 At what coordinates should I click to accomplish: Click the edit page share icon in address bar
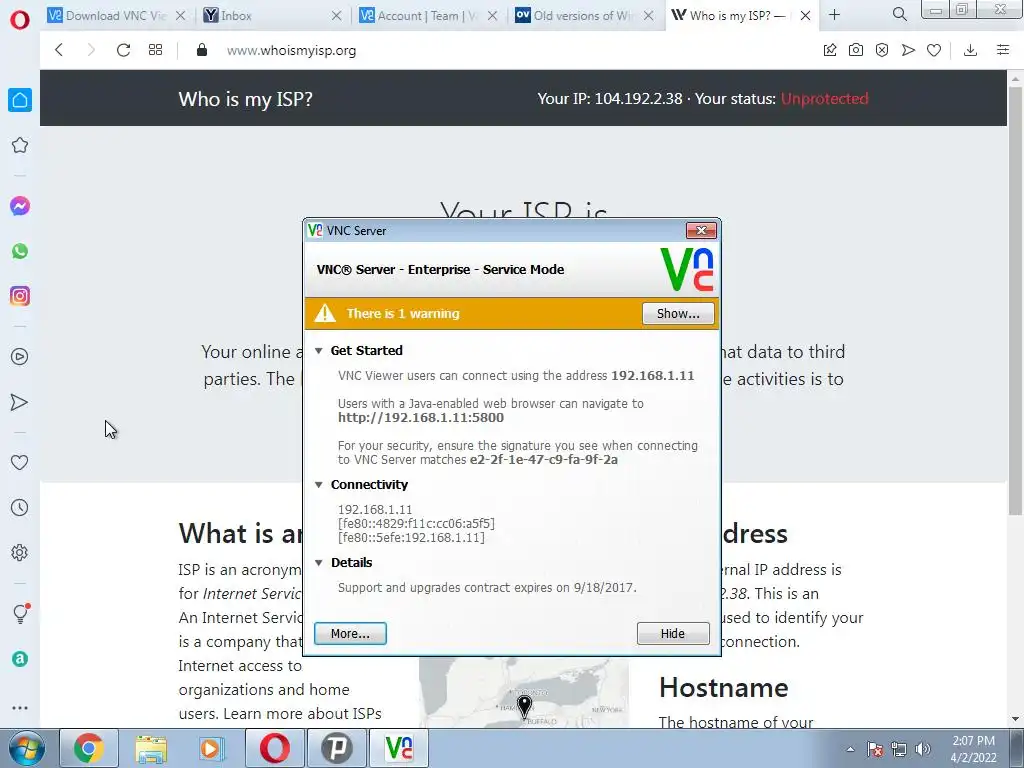[830, 50]
